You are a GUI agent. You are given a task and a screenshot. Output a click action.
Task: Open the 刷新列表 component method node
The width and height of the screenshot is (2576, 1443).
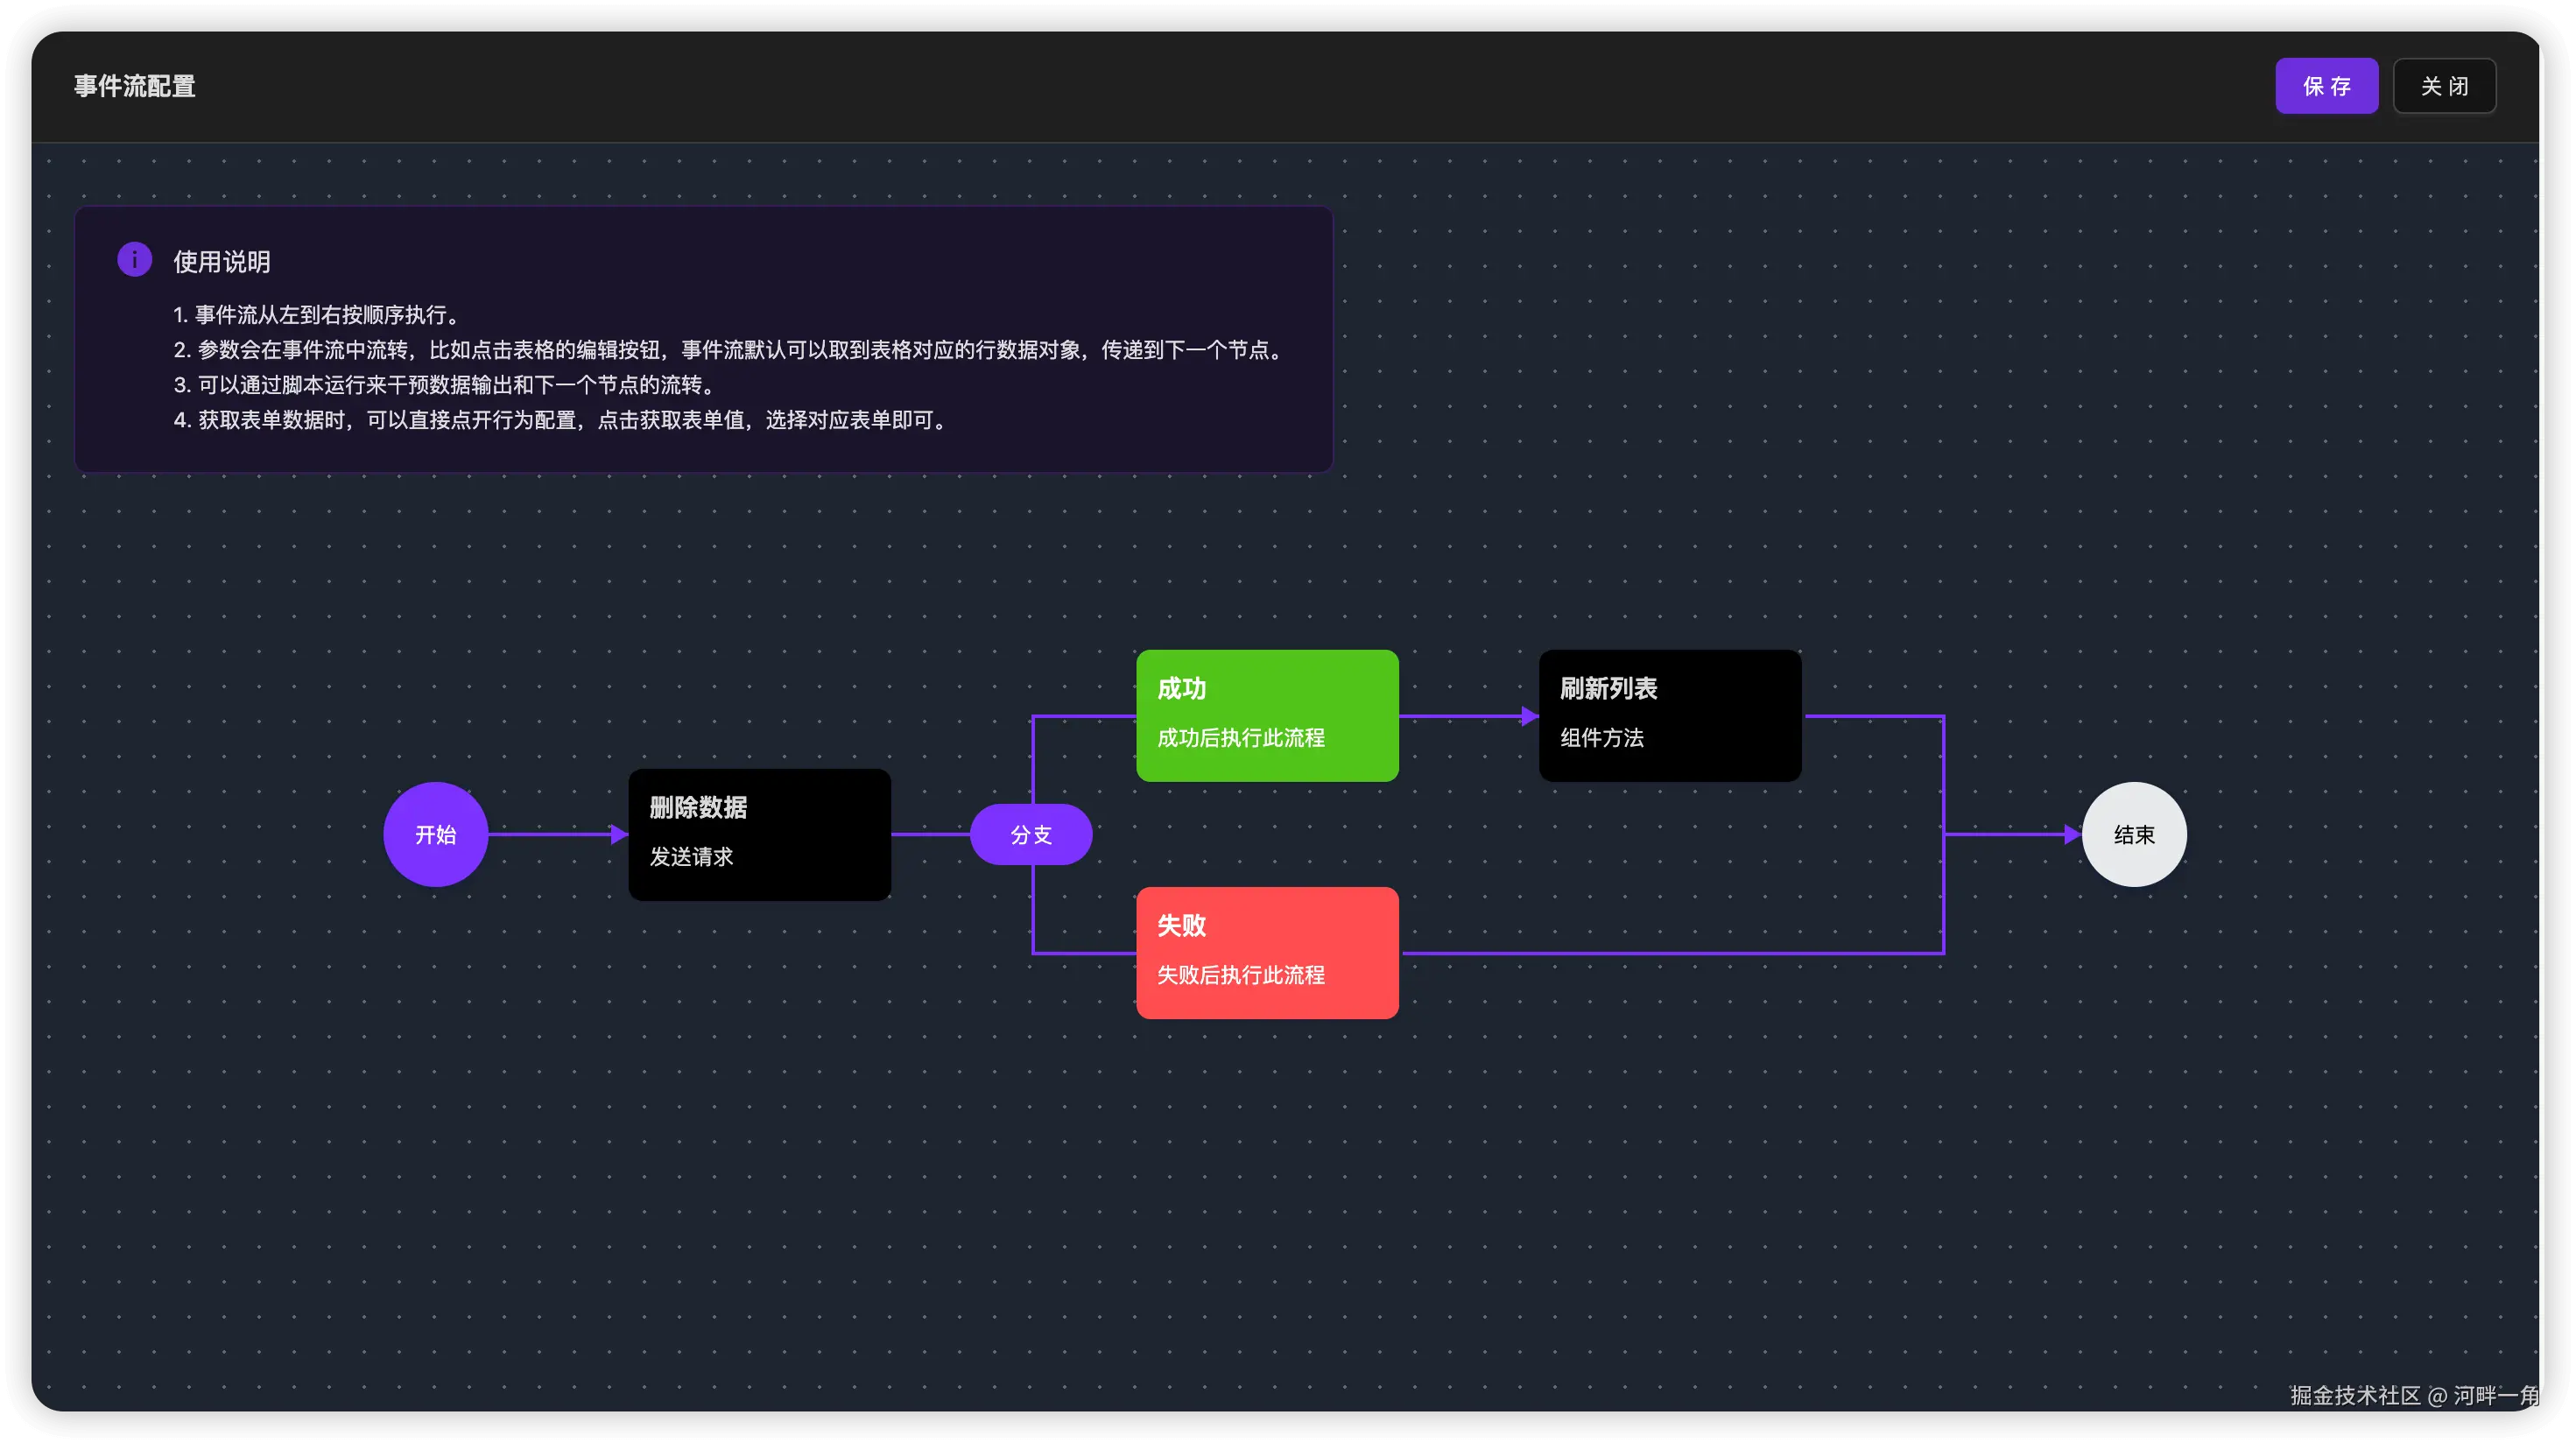click(1669, 715)
